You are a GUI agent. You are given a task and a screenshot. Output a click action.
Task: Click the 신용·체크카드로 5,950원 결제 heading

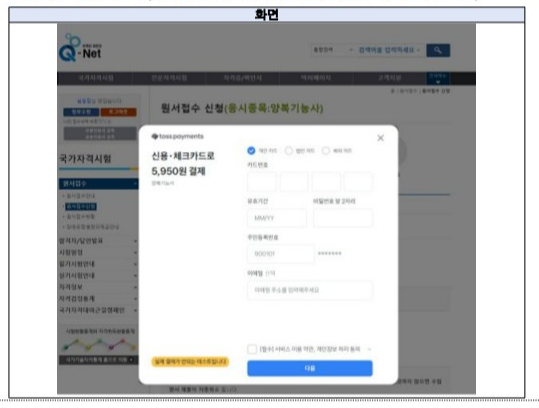pos(183,164)
